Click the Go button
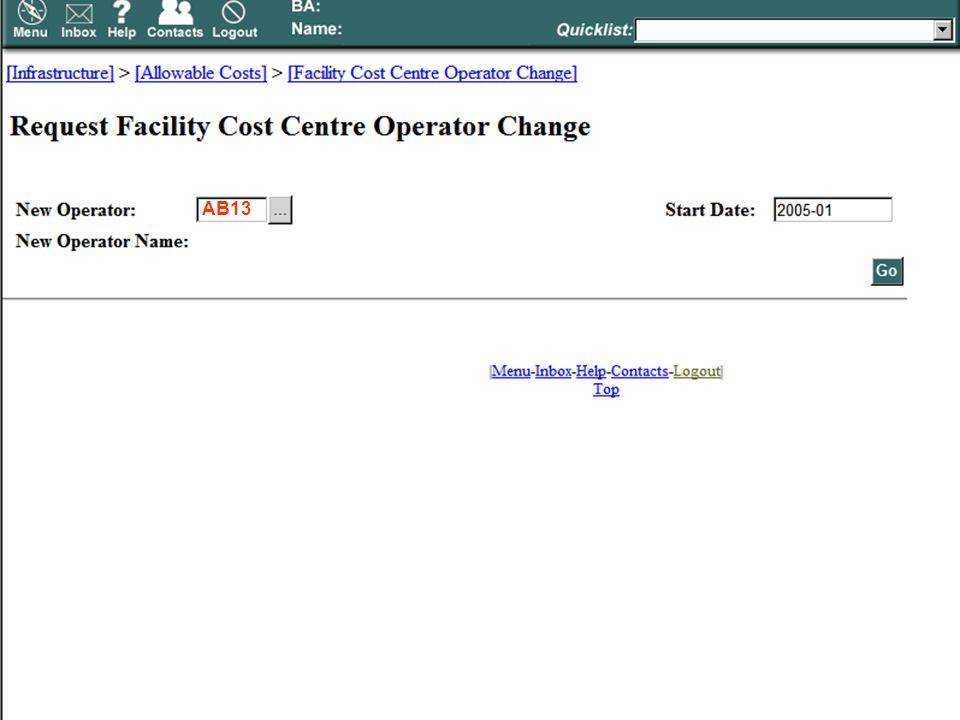Viewport: 960px width, 720px height. point(887,271)
